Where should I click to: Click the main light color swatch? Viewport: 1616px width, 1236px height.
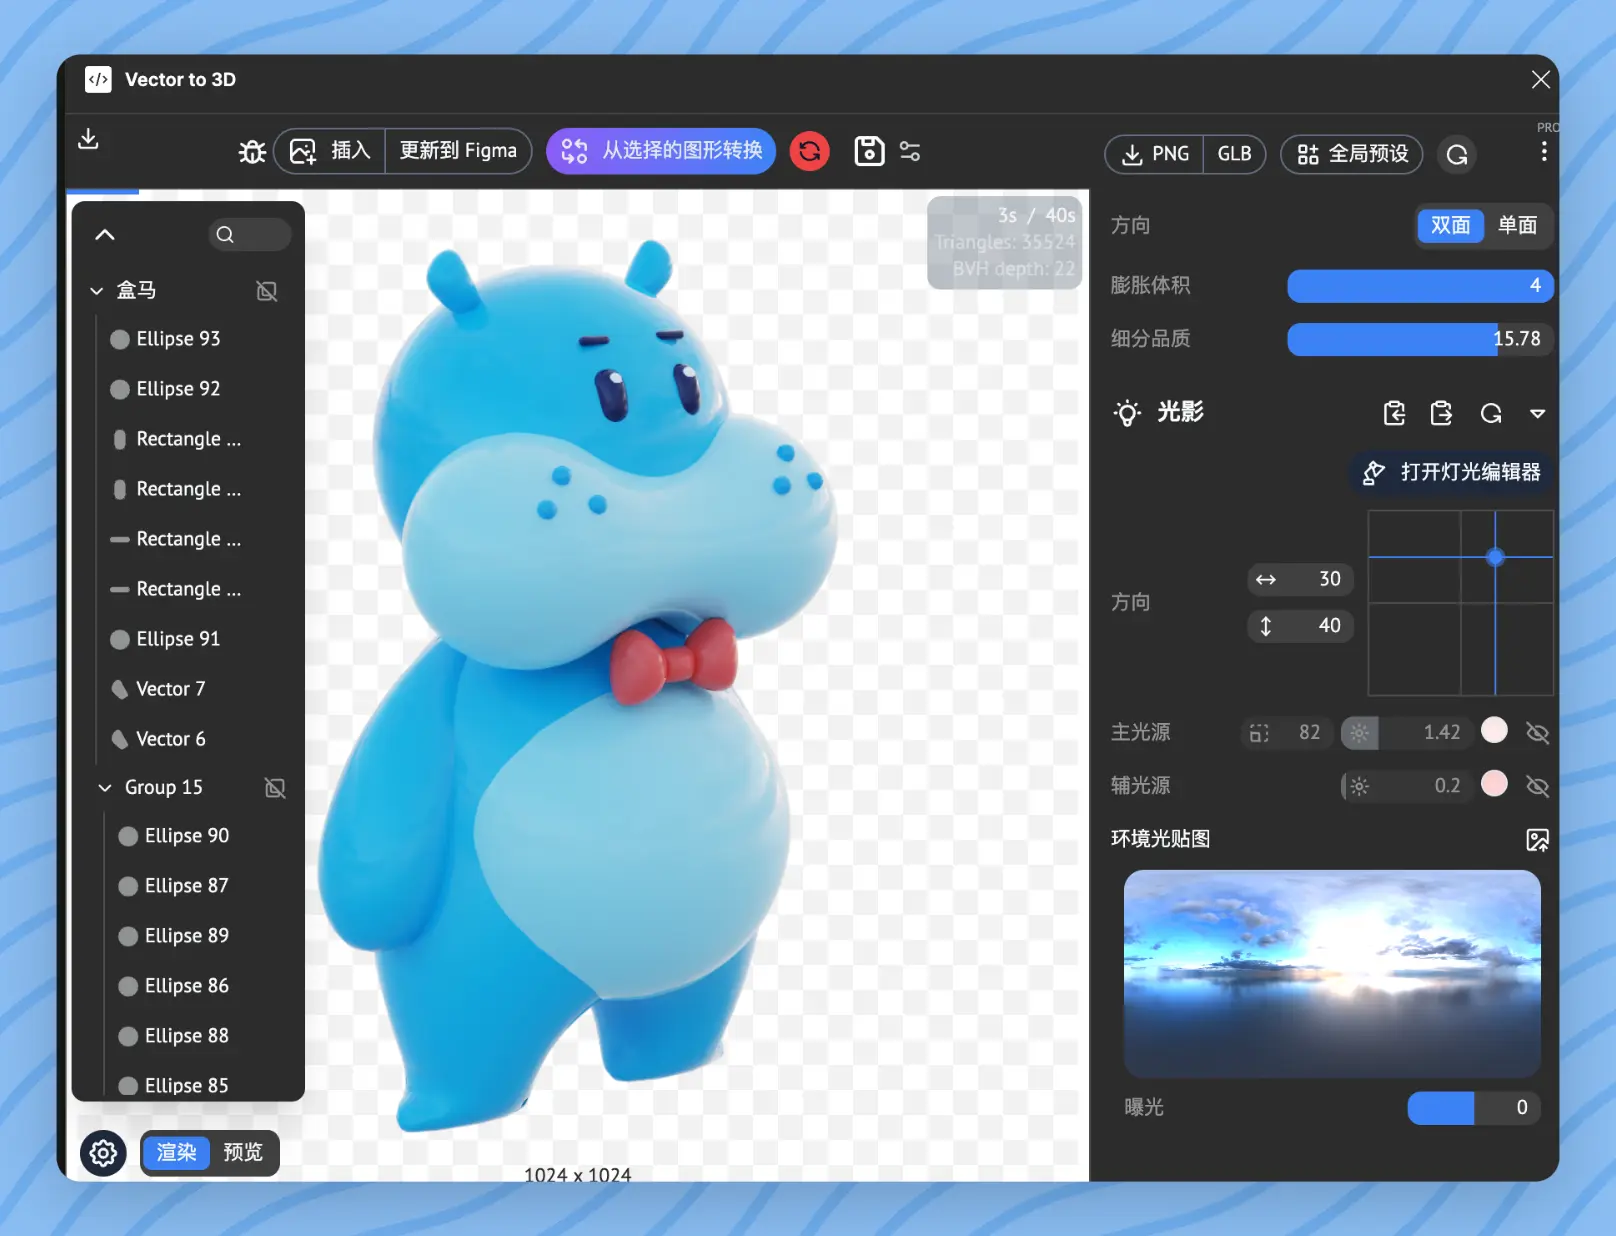coord(1494,731)
